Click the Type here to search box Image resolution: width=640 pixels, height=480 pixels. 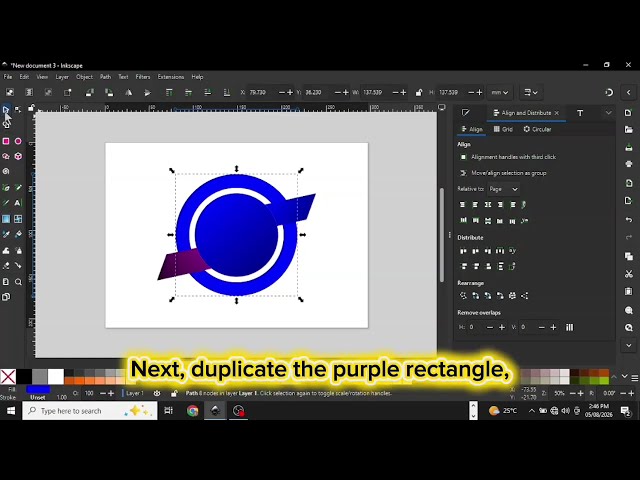click(x=90, y=411)
